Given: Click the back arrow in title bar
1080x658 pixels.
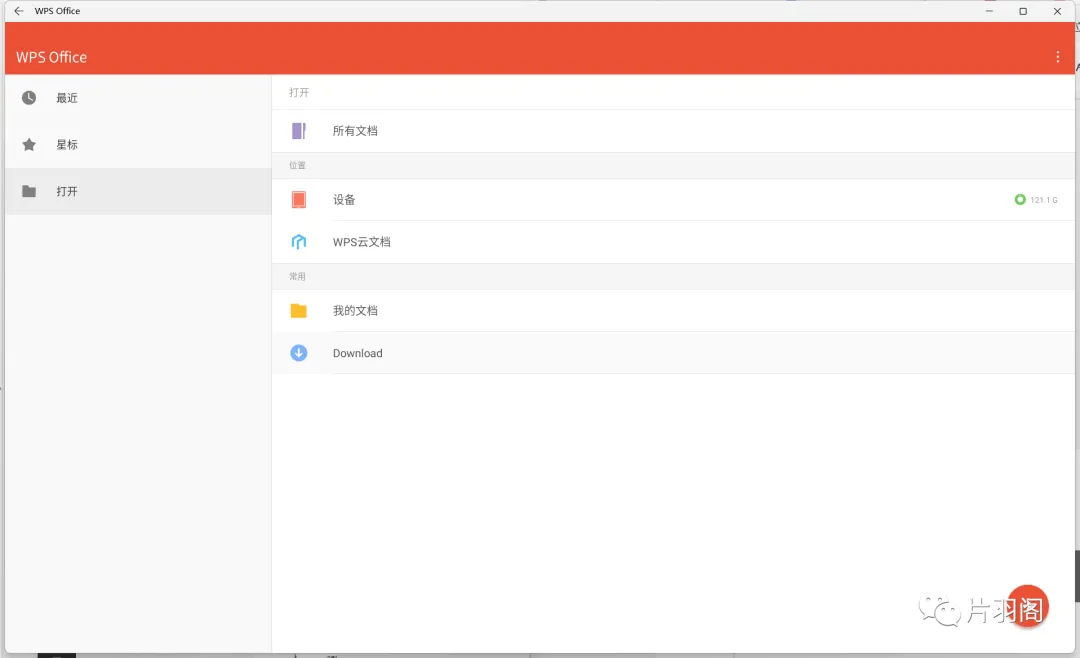Looking at the screenshot, I should click(19, 11).
